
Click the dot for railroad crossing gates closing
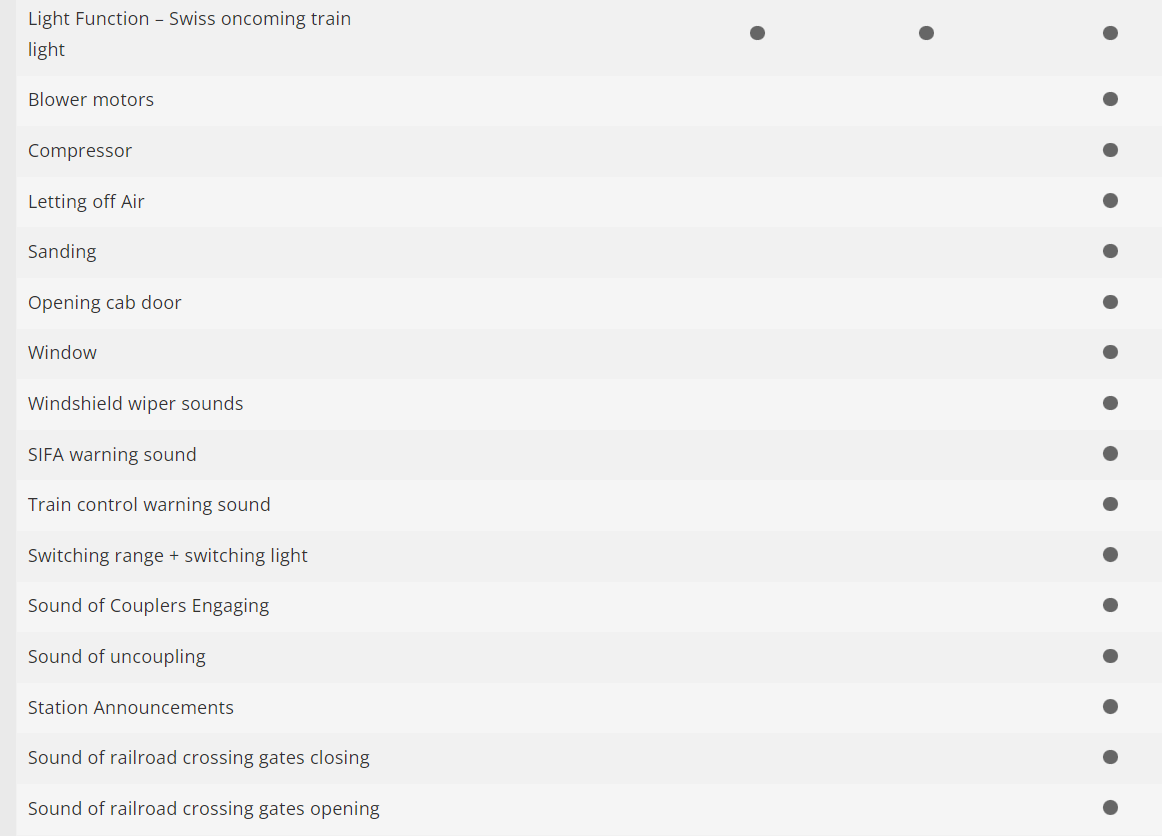(1110, 757)
